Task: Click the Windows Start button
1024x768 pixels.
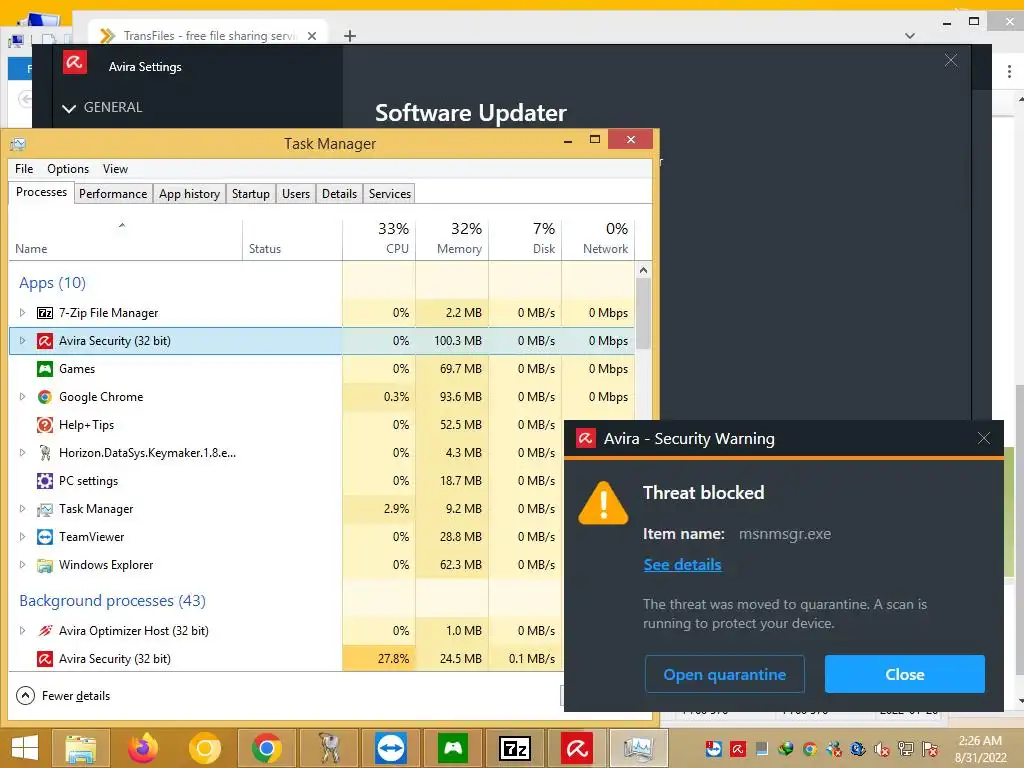Action: point(24,748)
